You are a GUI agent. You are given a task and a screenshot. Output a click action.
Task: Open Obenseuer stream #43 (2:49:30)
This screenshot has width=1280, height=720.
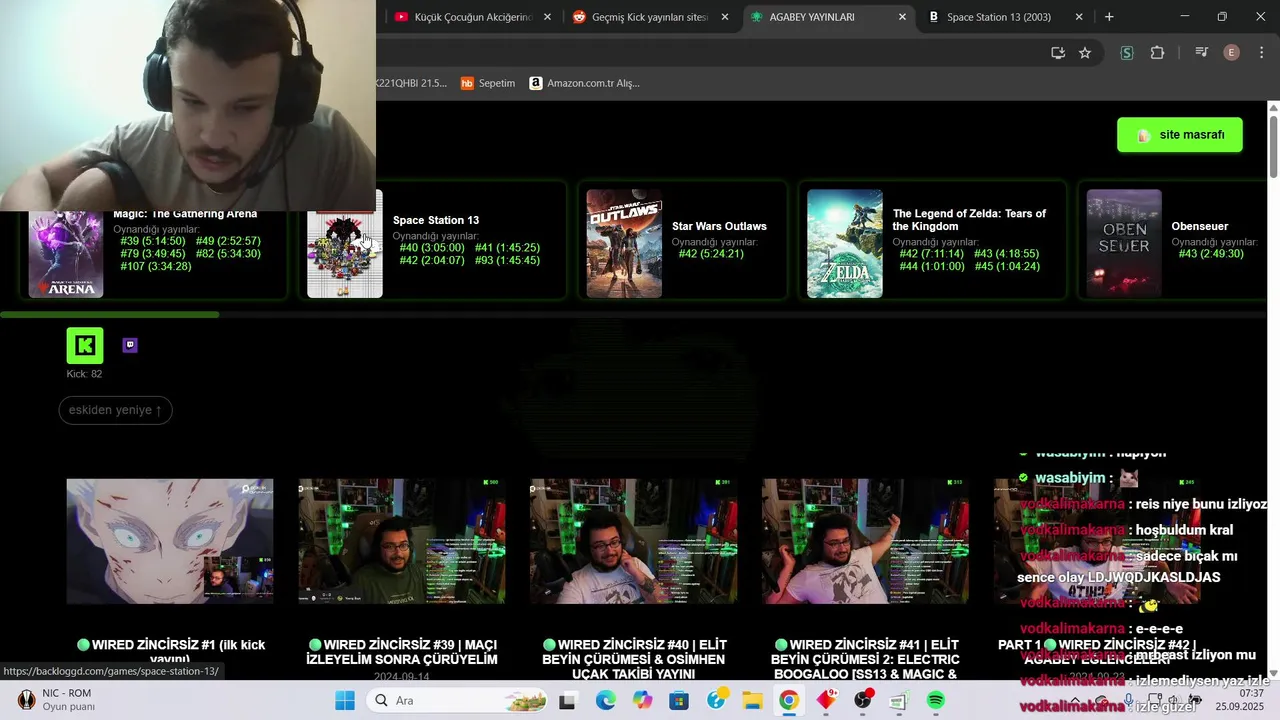[1211, 254]
